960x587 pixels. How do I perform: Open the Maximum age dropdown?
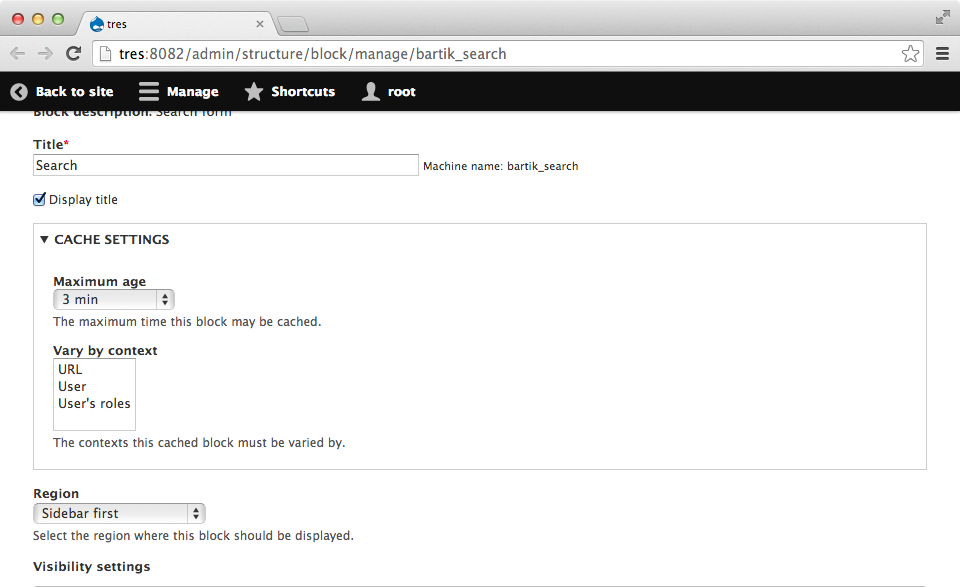point(113,299)
